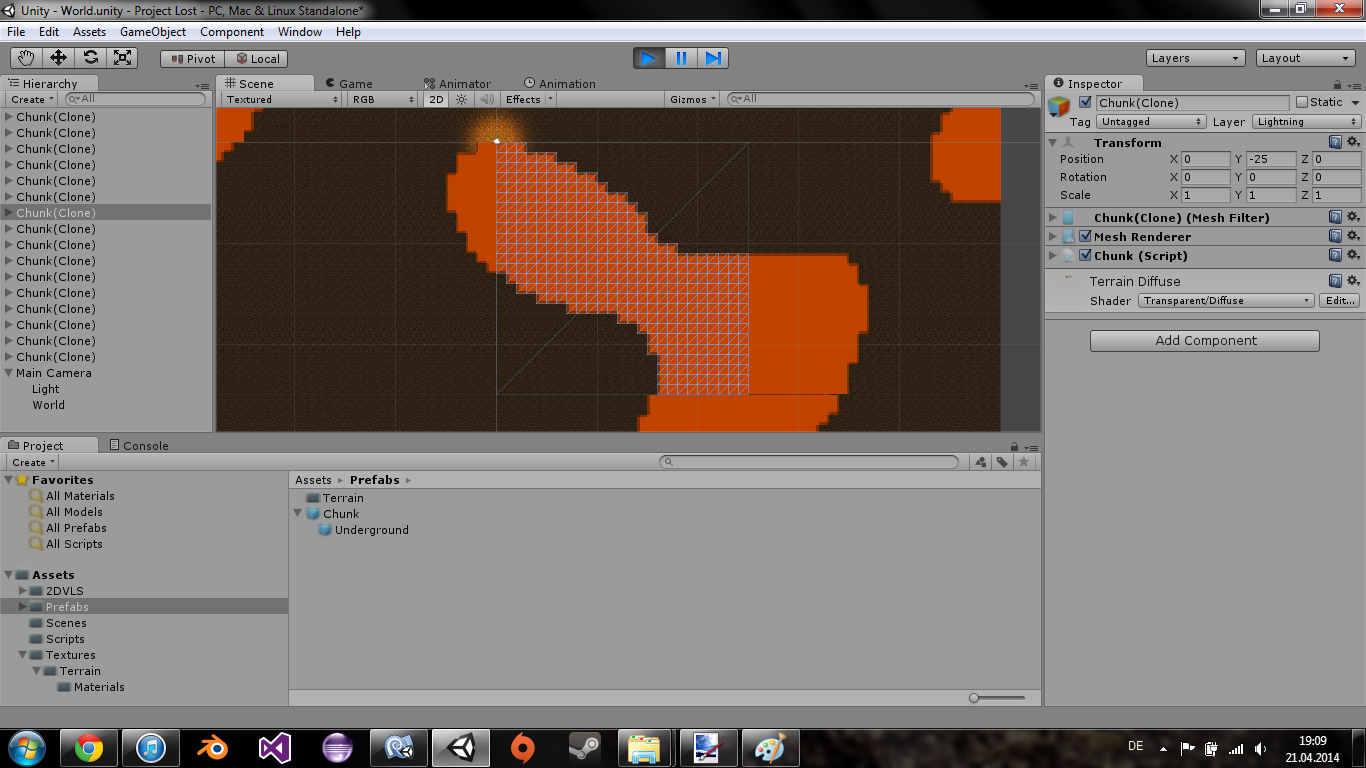Edit the object name field Chunk(Clone)
Viewport: 1366px width, 768px height.
pos(1192,103)
